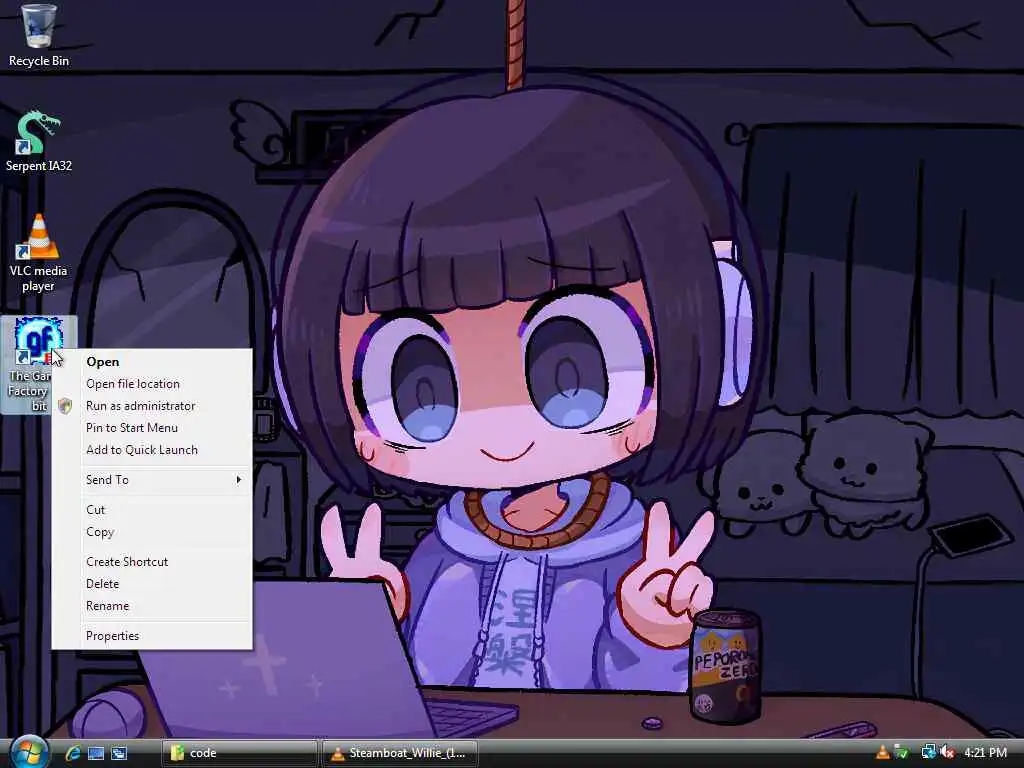Choose Open file location in context menu

point(152,384)
